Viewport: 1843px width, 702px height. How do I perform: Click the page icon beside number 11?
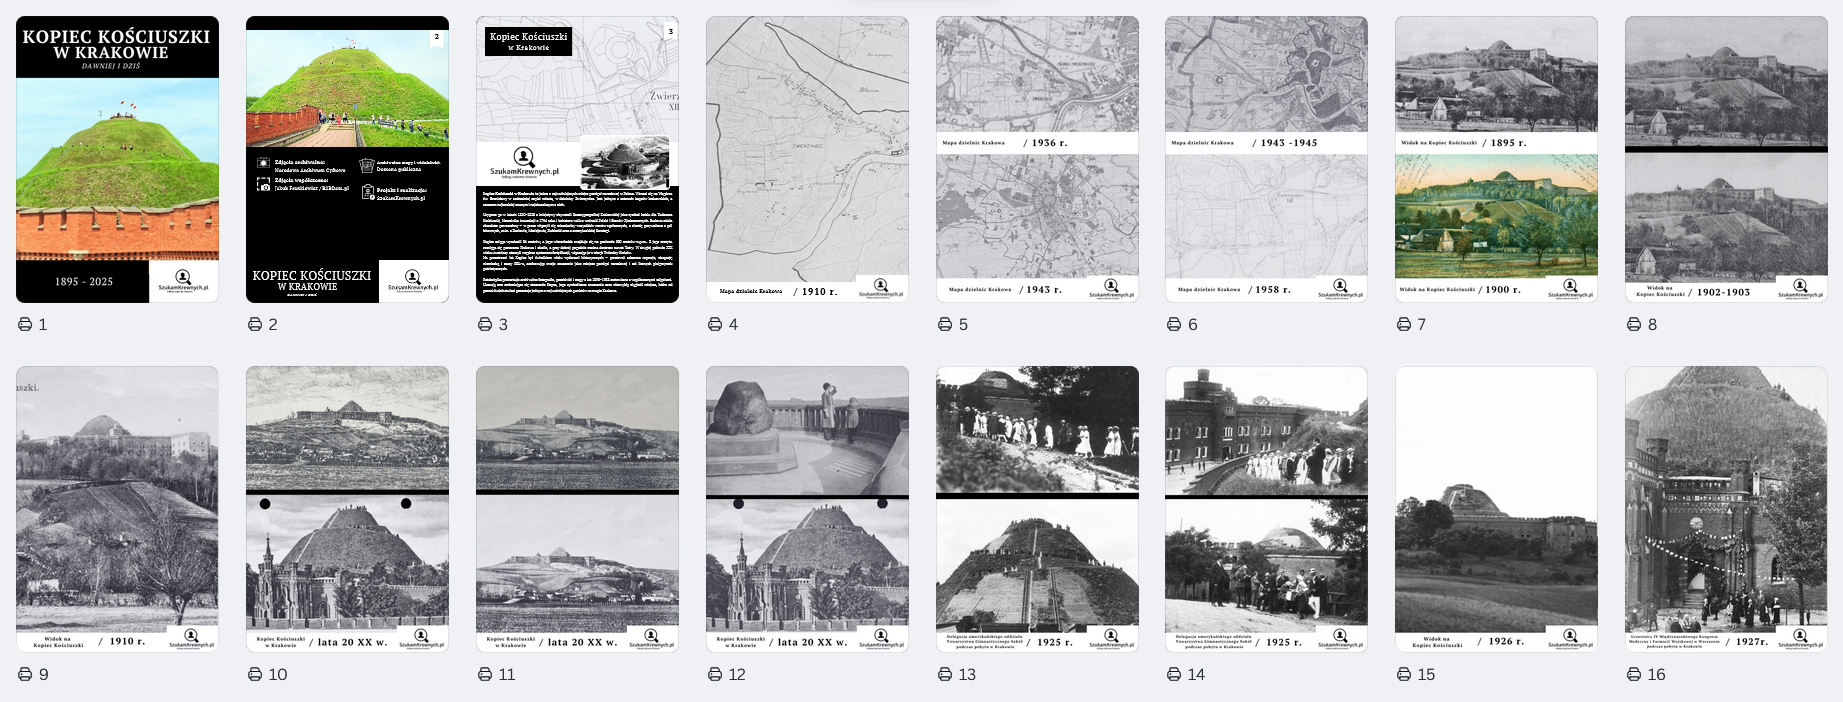[485, 674]
